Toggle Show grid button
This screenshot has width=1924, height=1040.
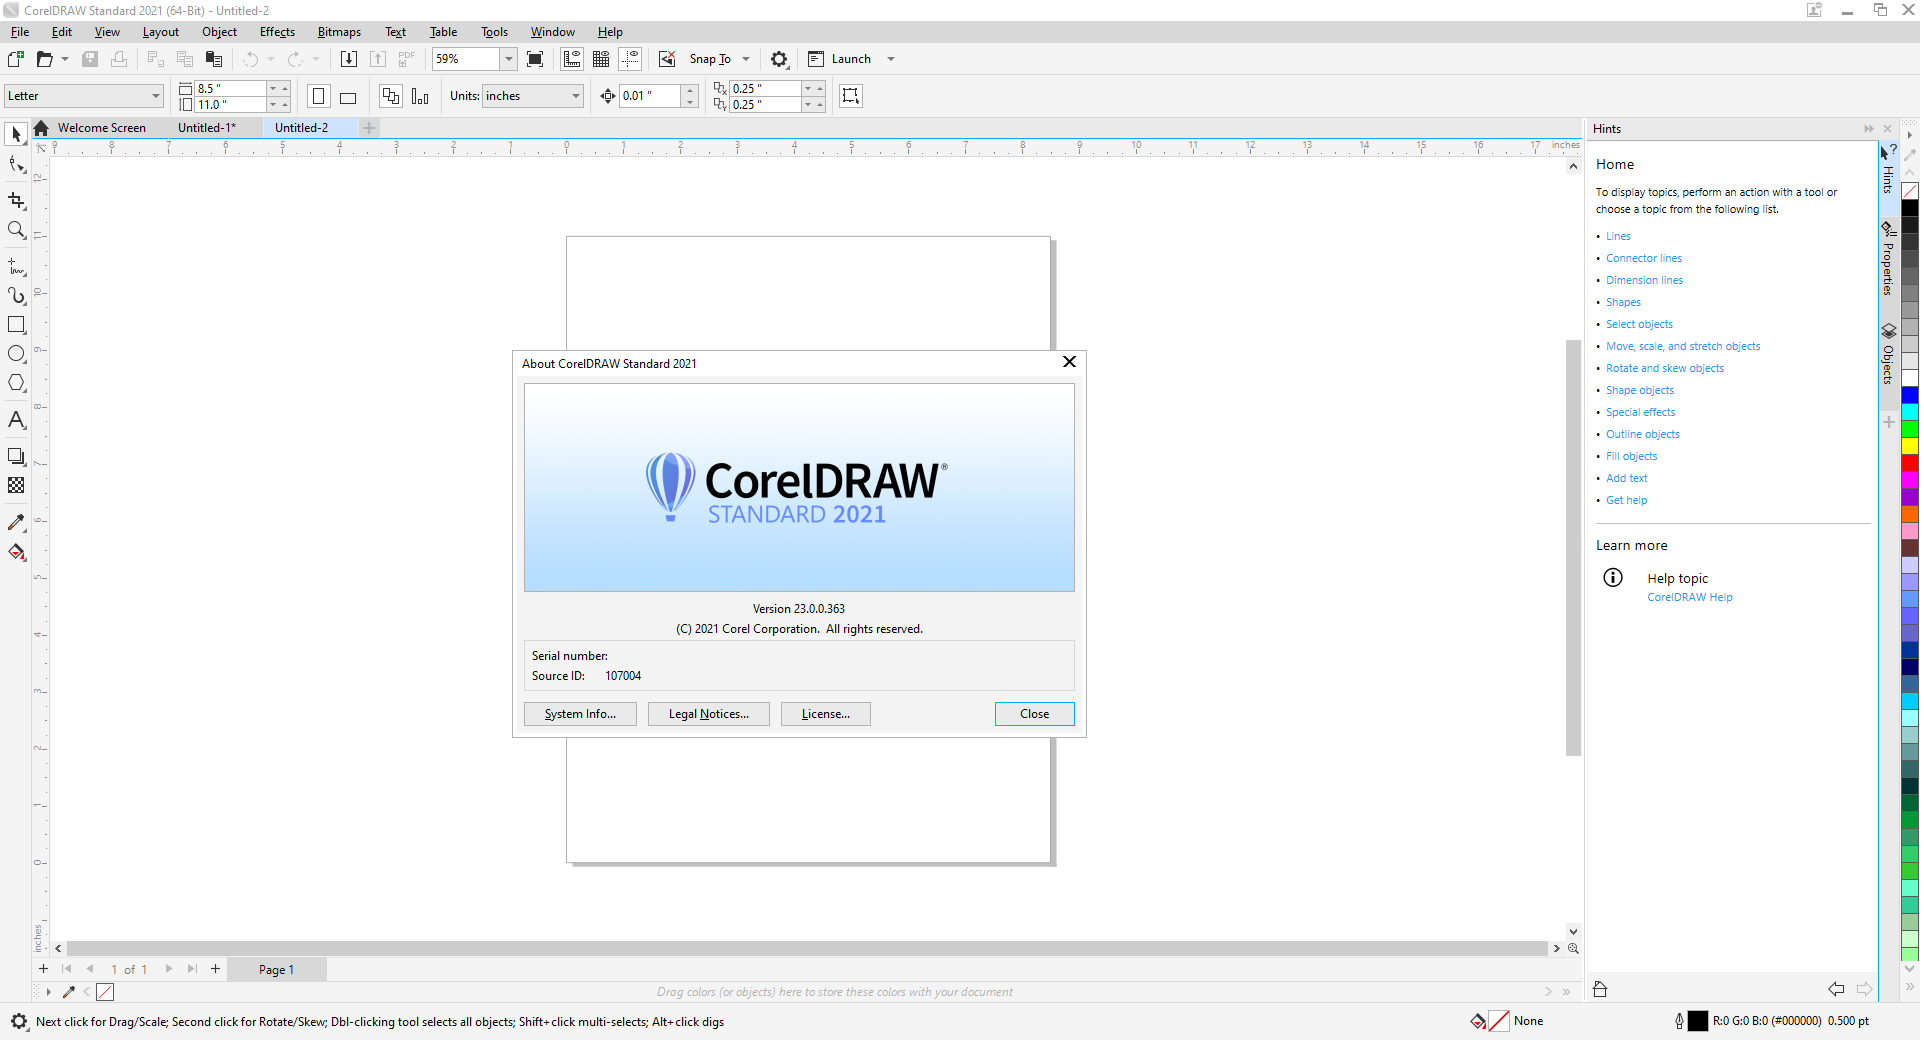click(x=601, y=59)
